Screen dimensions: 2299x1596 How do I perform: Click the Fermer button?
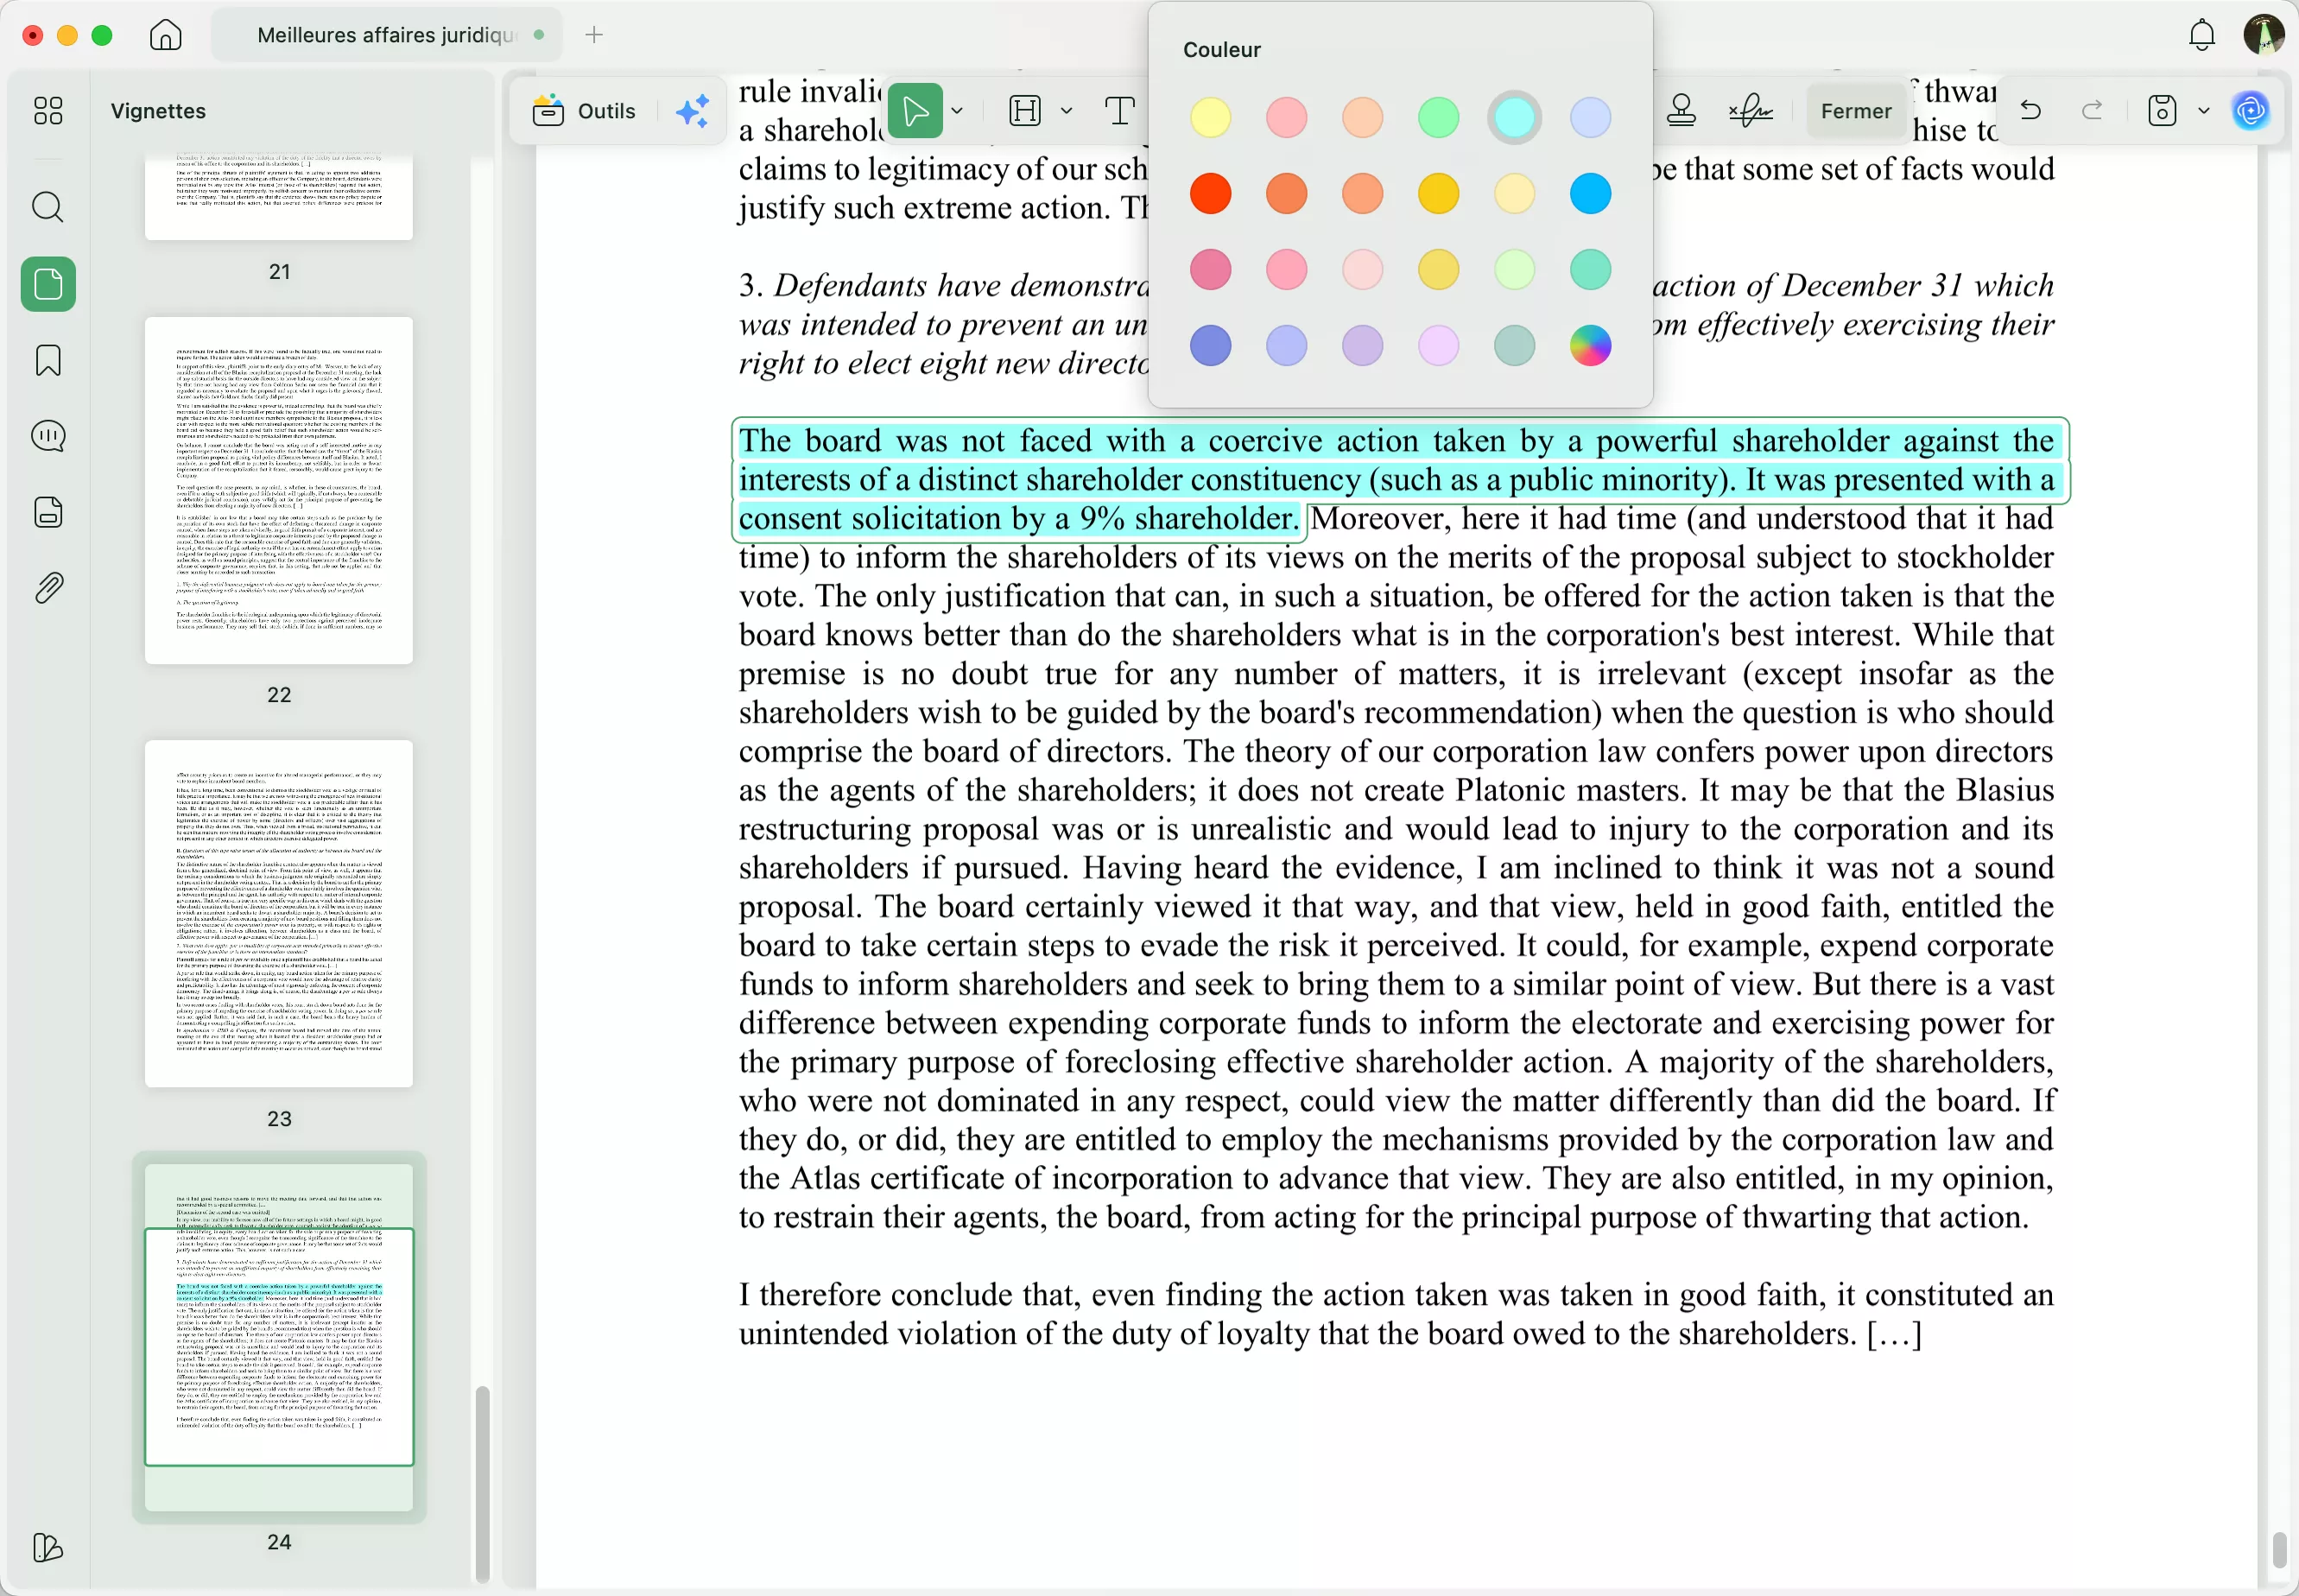[x=1855, y=110]
